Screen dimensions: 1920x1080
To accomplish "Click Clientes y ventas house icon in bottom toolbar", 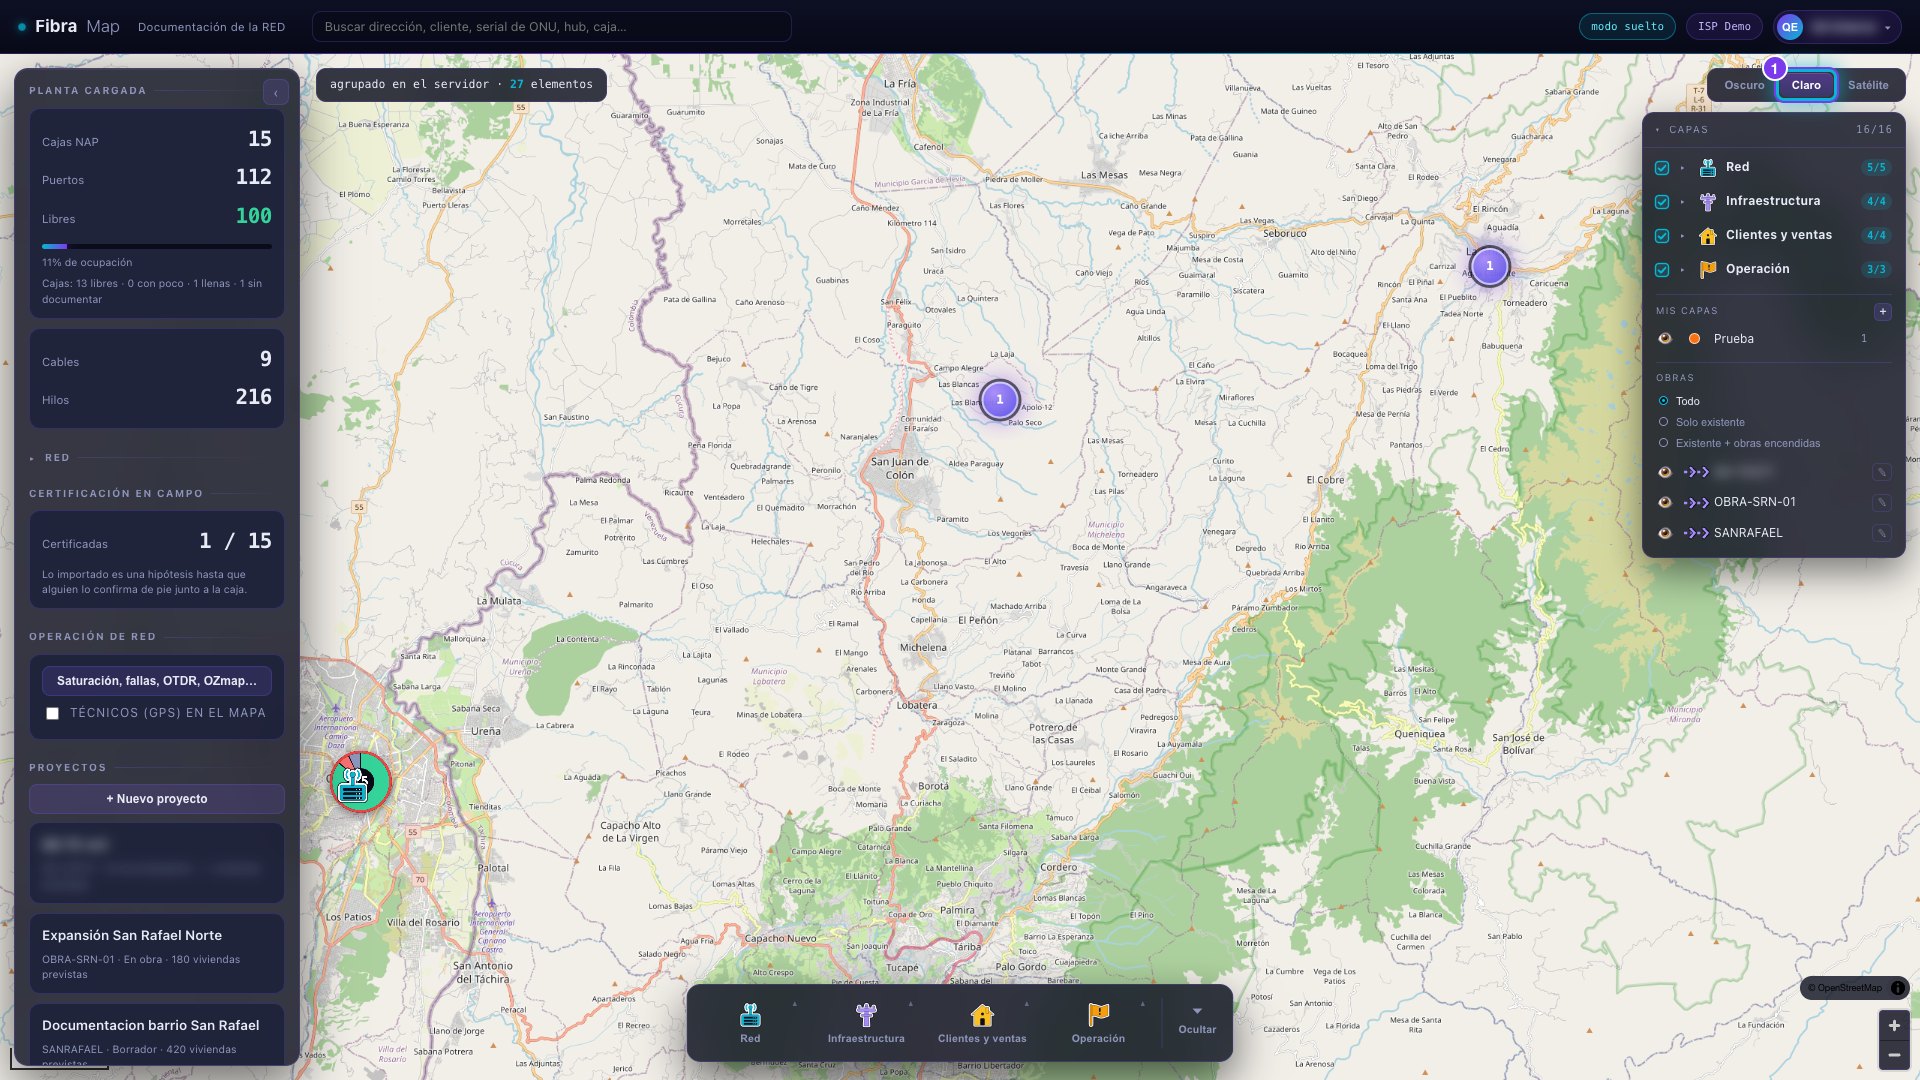I will [x=982, y=1015].
